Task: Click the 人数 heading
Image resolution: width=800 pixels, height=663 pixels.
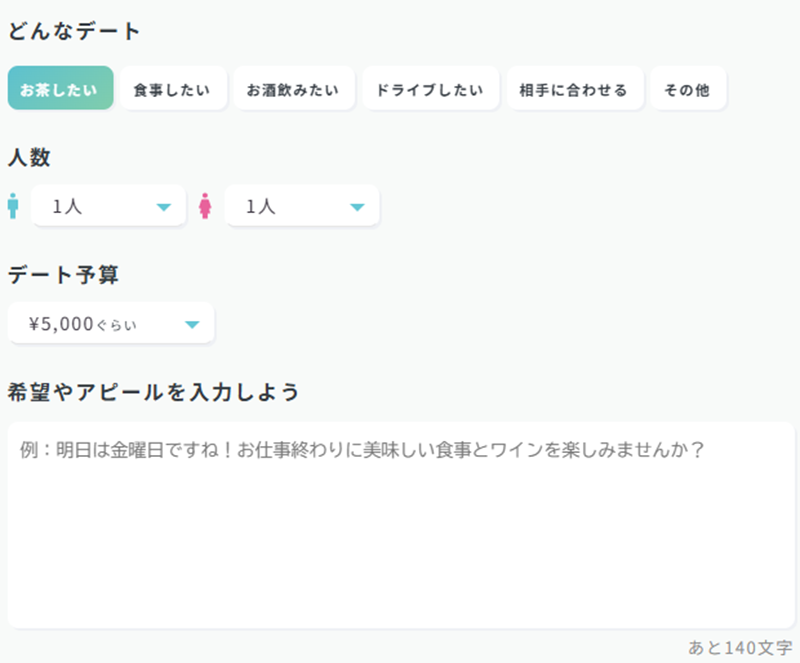Action: click(x=29, y=157)
